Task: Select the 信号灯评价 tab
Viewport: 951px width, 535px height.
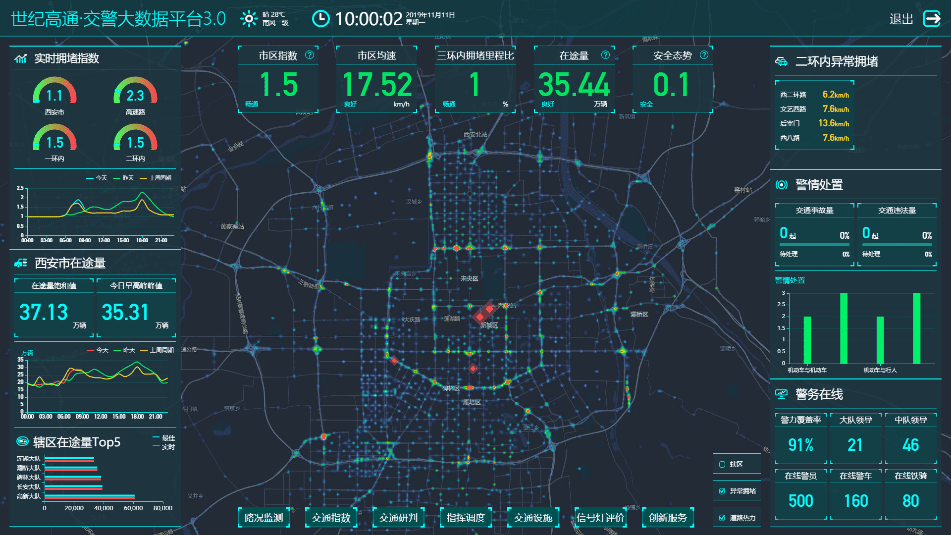Action: click(600, 517)
